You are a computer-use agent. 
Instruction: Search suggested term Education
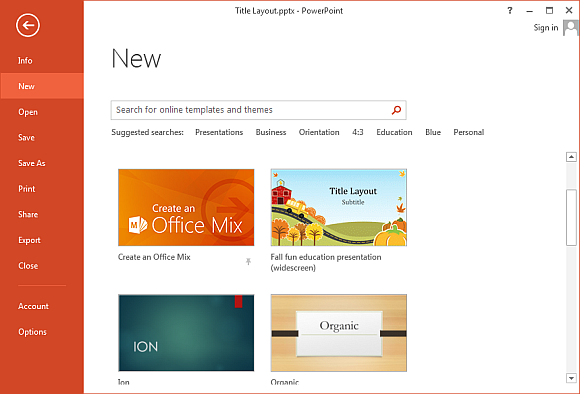pos(394,132)
